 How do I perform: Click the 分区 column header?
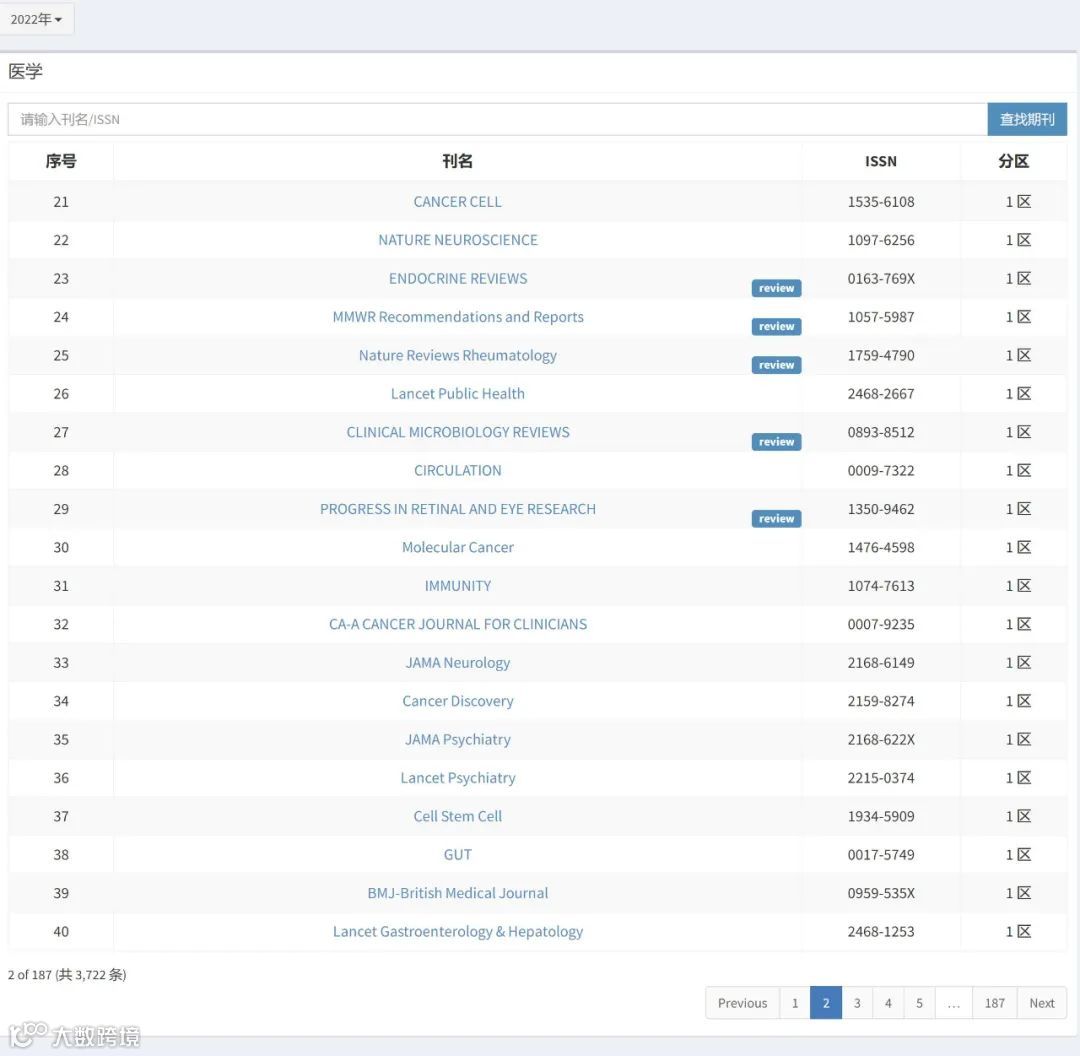[x=1013, y=161]
